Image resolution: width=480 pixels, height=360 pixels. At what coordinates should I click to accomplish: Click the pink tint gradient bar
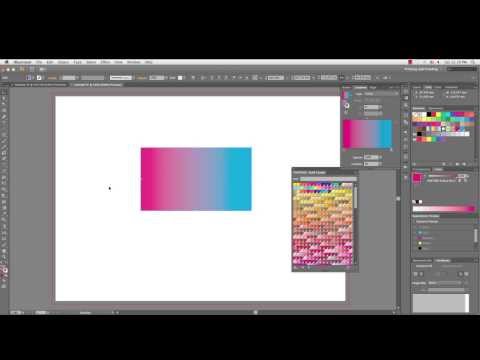pyautogui.click(x=444, y=209)
